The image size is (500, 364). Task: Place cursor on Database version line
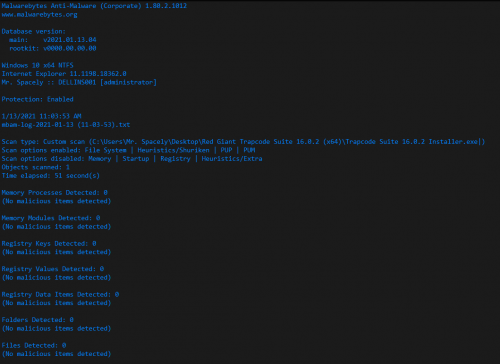tap(34, 31)
